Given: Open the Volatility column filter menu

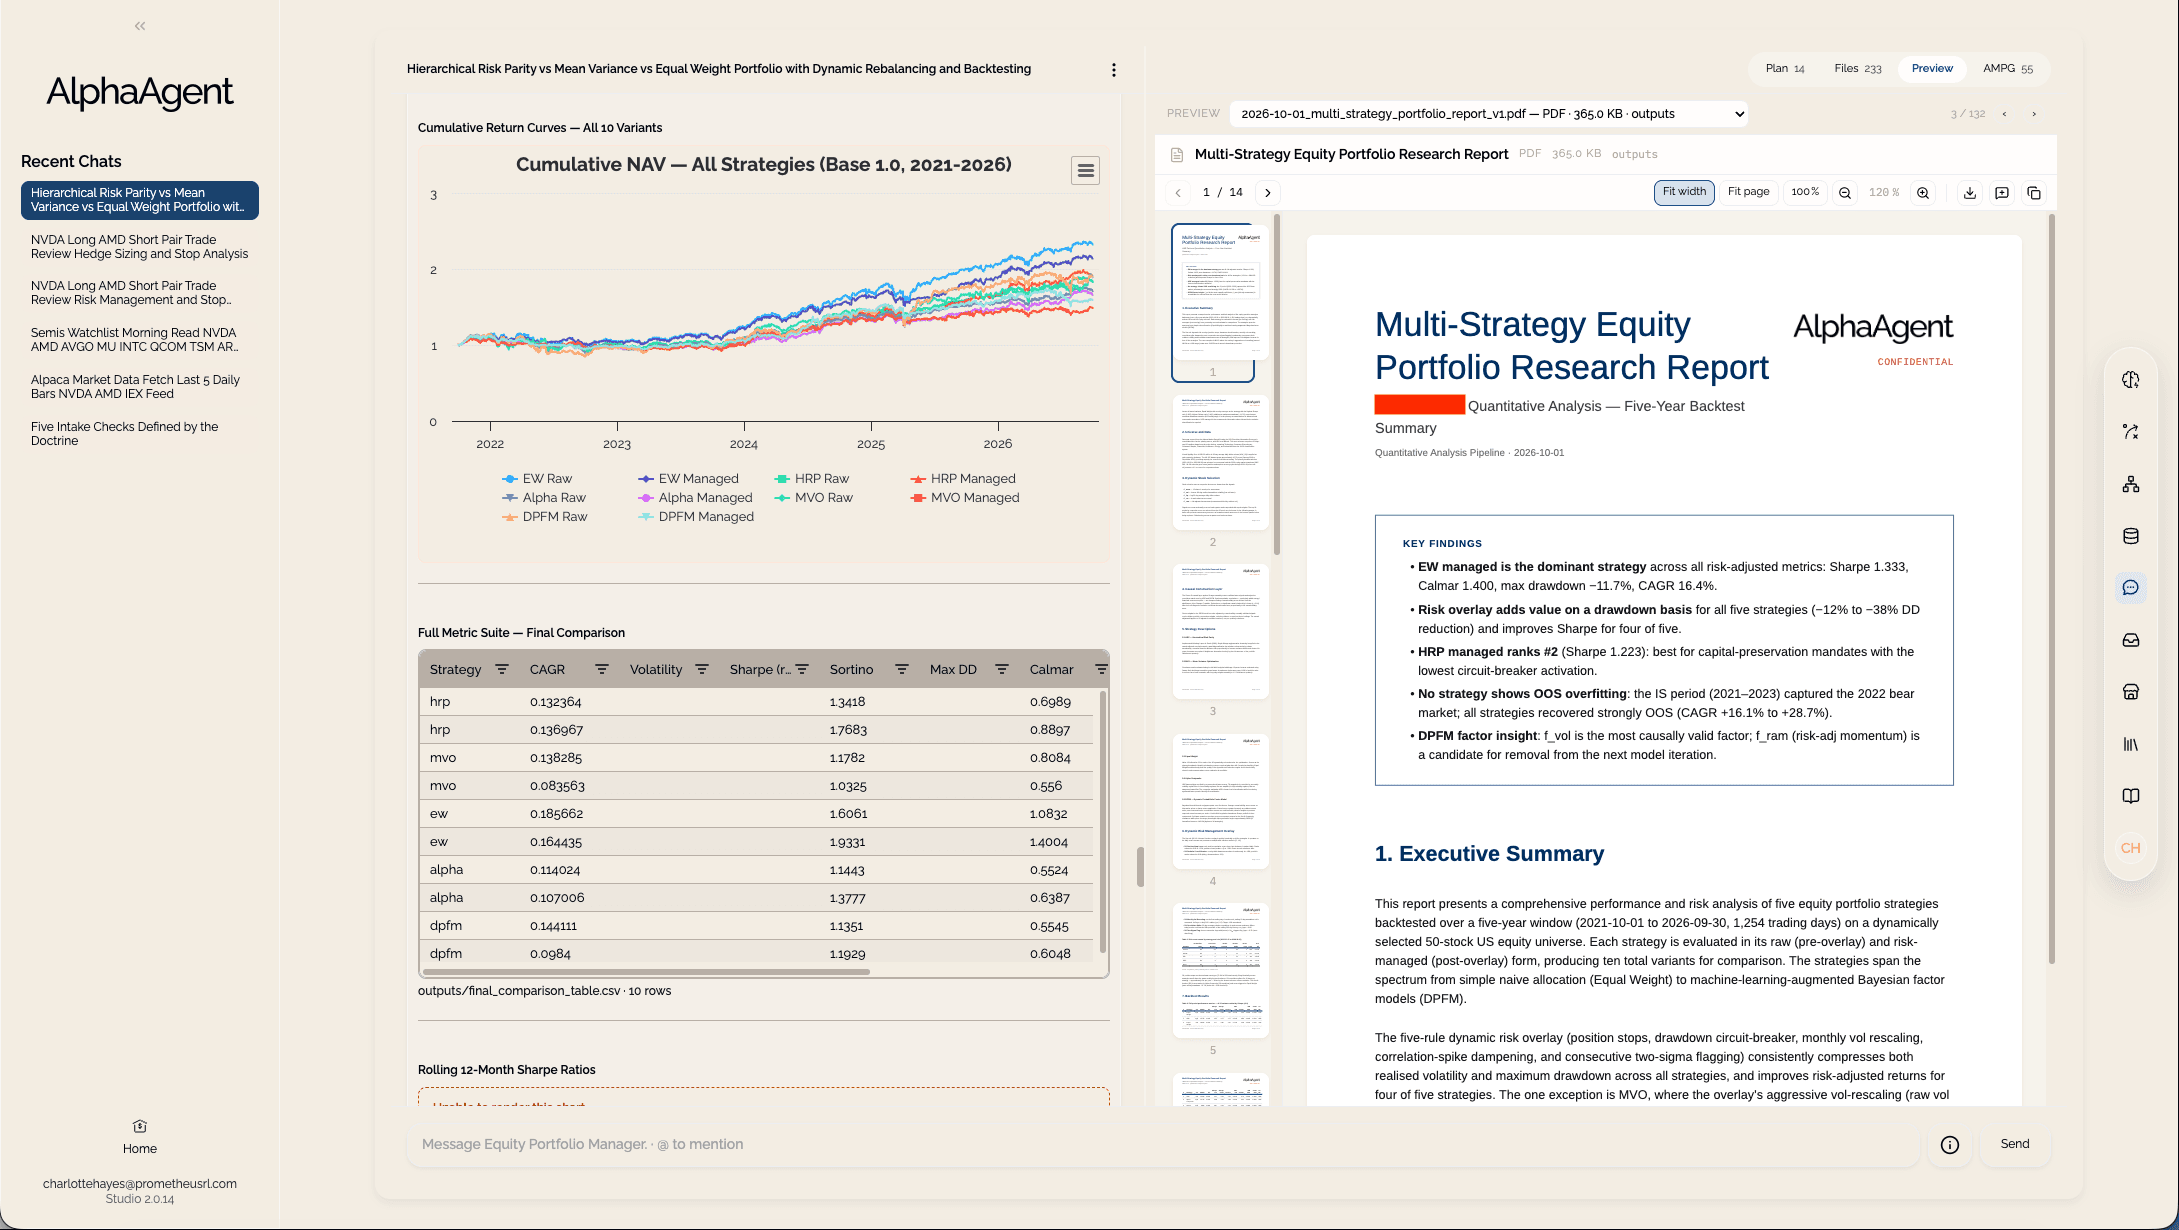Looking at the screenshot, I should [x=702, y=669].
